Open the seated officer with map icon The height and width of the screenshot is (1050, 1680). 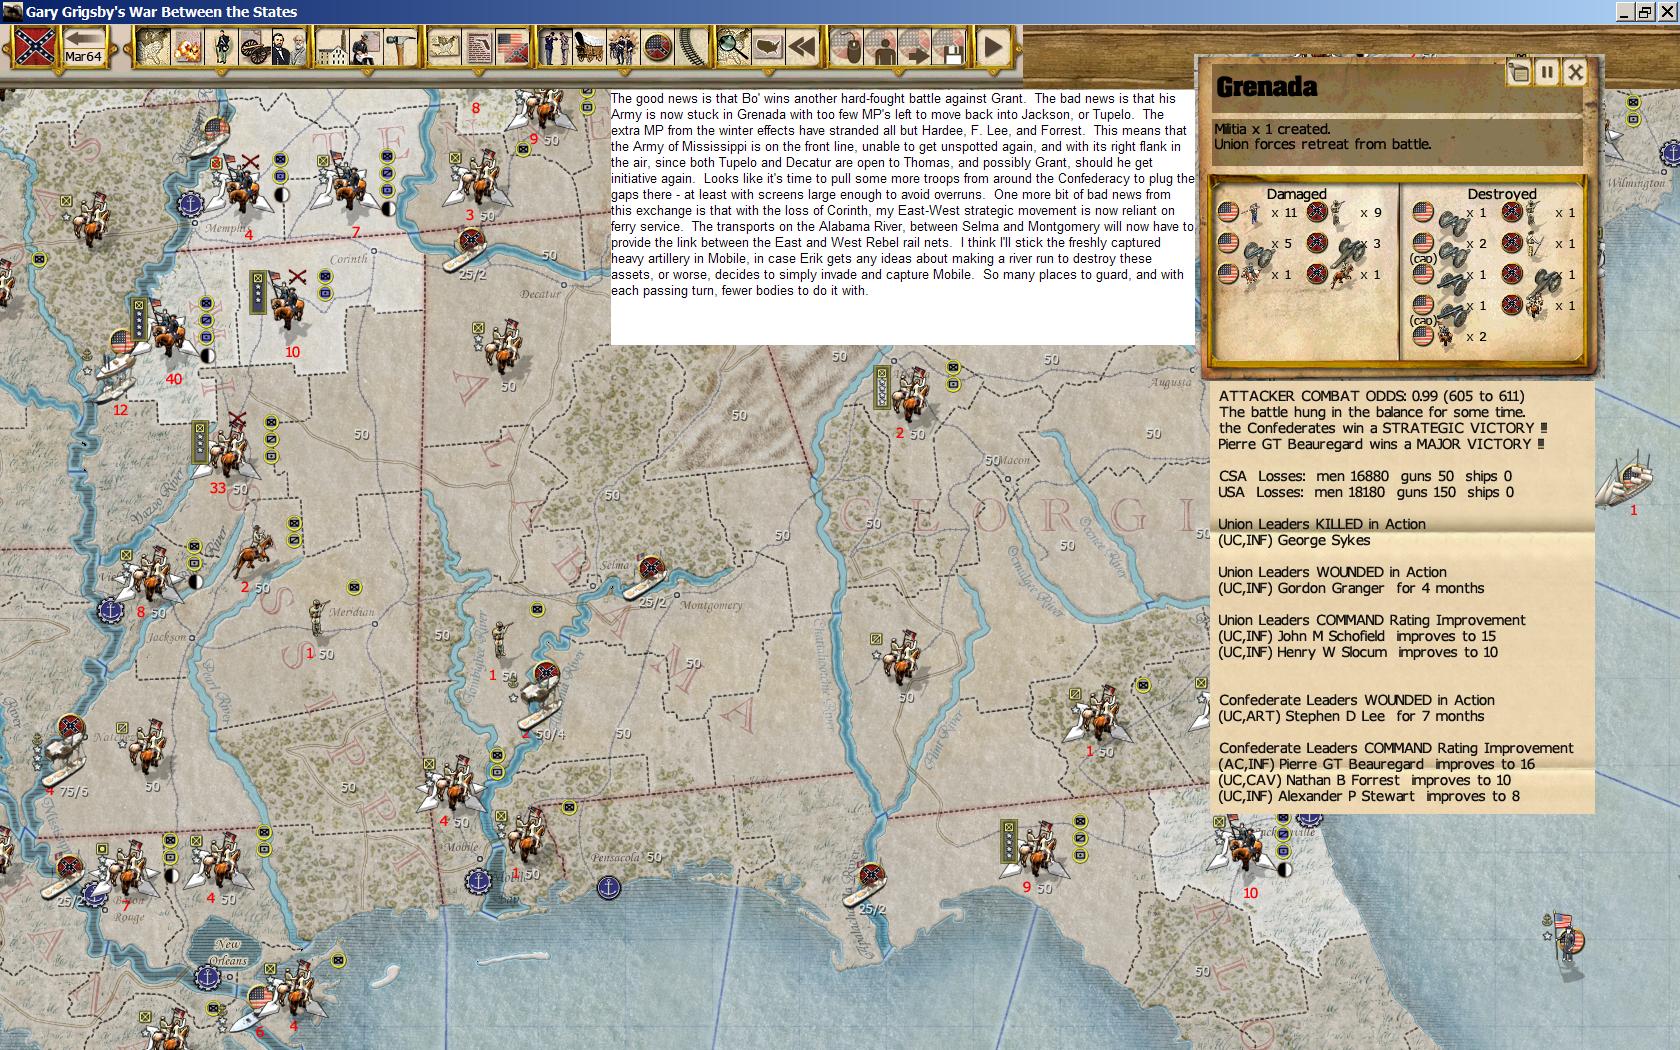pos(367,47)
